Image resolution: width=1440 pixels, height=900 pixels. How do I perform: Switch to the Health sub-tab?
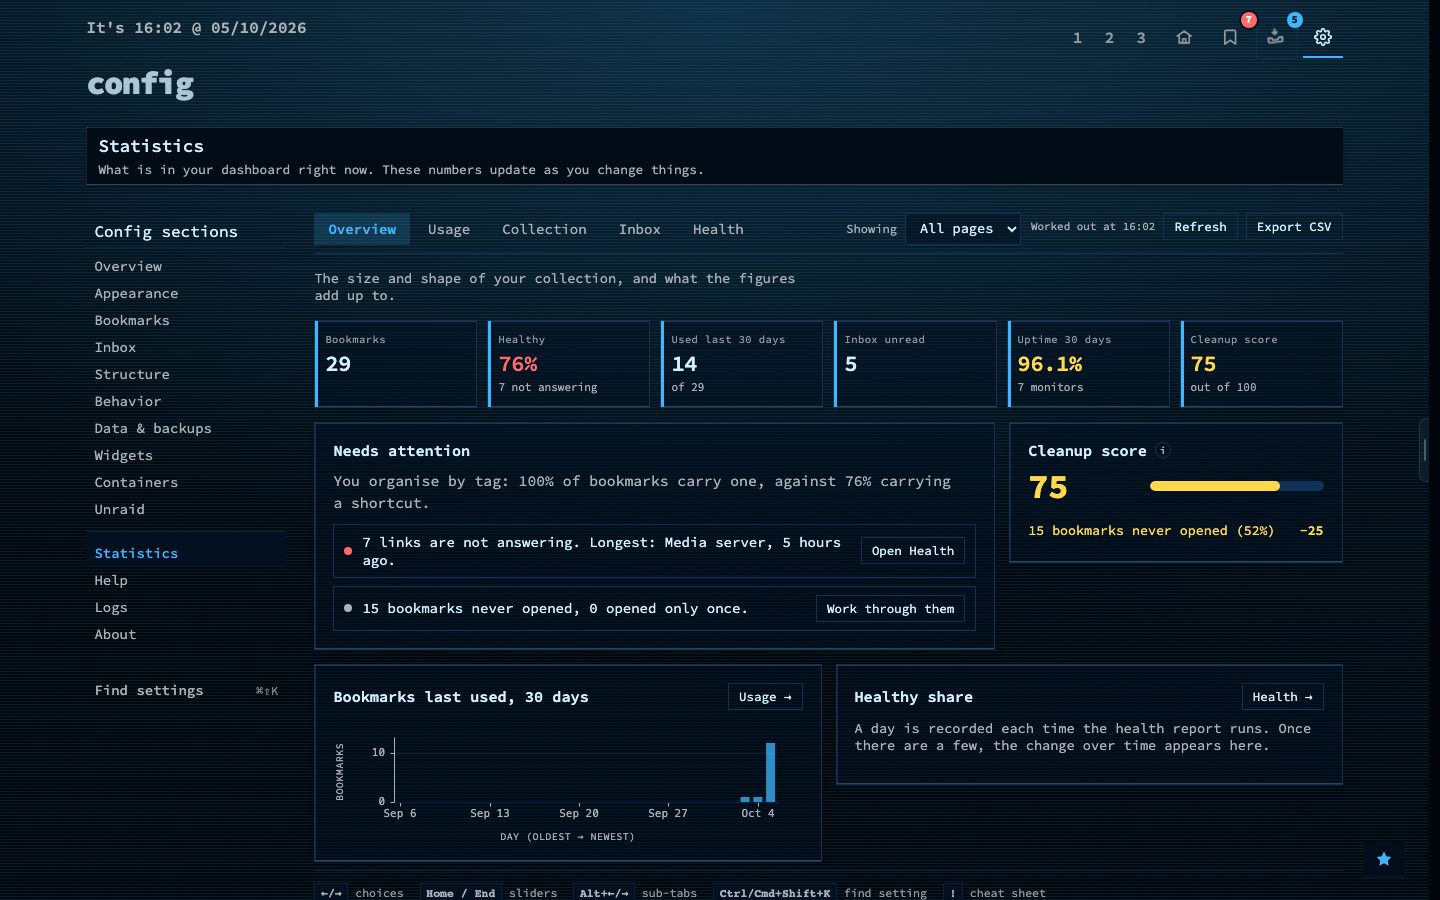[x=718, y=229]
